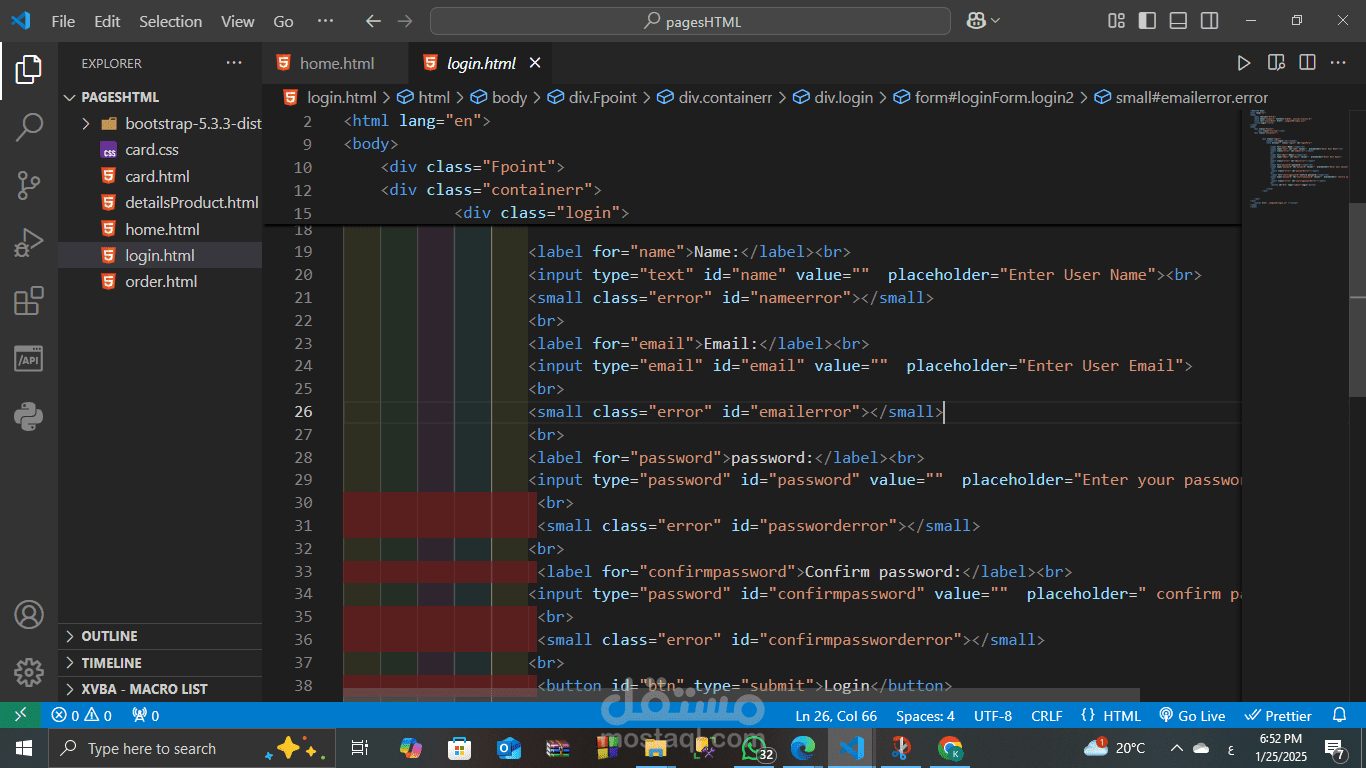Open the Source Control view

29,185
